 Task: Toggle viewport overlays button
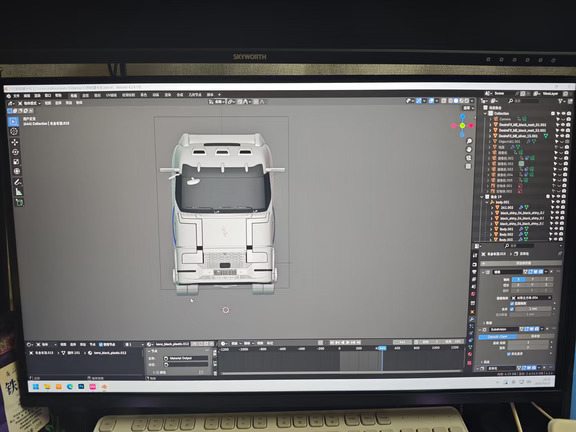431,101
